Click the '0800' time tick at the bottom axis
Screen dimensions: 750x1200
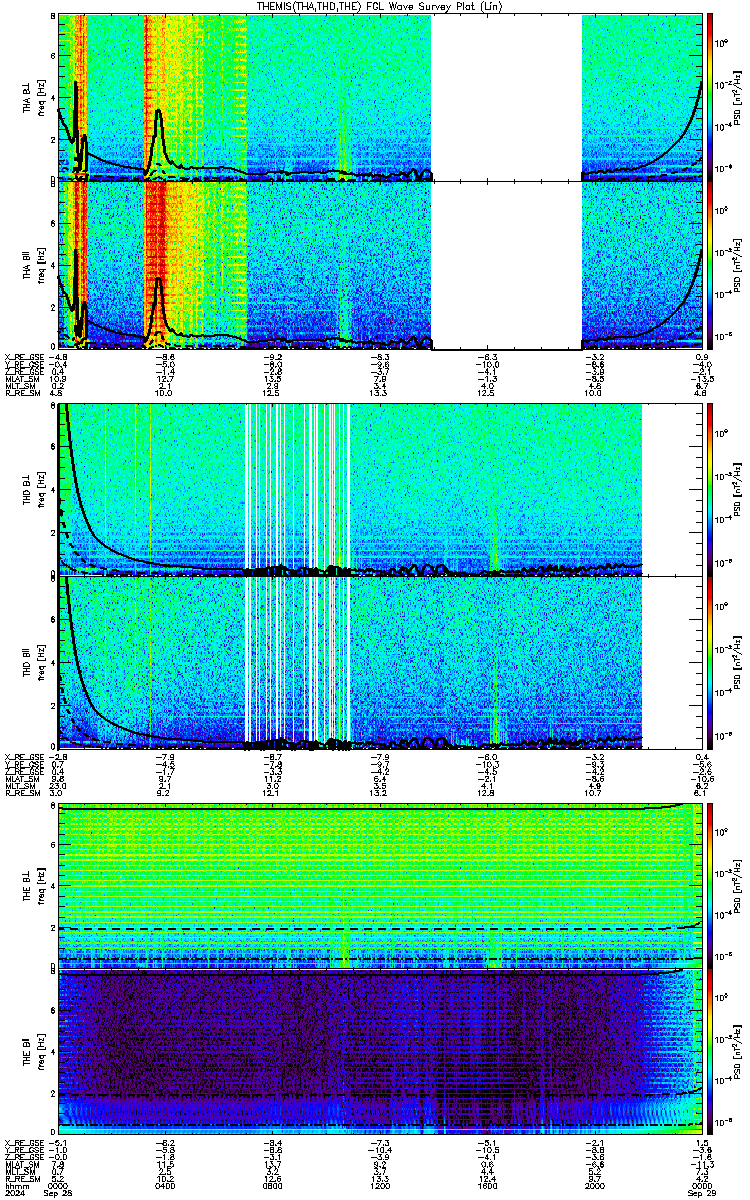pyautogui.click(x=273, y=1186)
